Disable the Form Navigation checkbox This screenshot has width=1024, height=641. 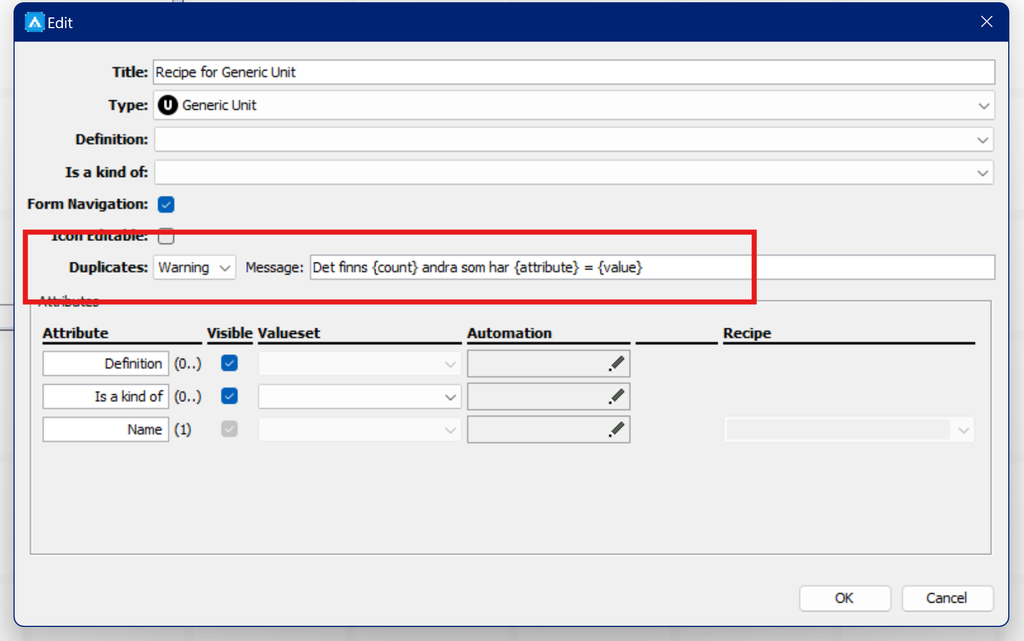click(x=166, y=204)
